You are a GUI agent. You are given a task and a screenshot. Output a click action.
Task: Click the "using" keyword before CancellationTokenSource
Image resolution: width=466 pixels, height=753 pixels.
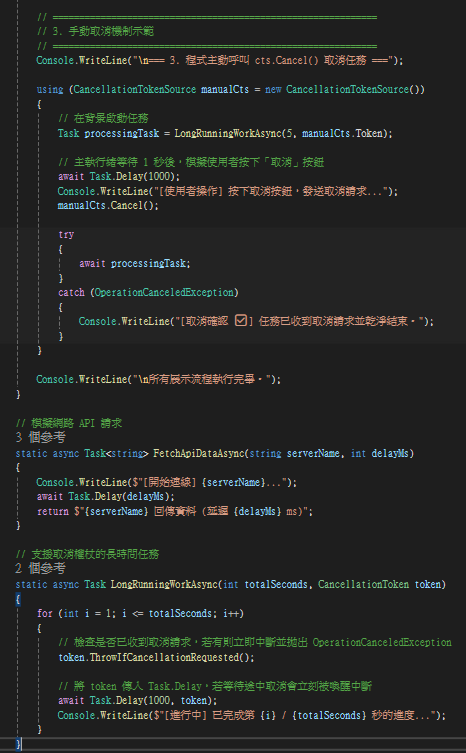tap(49, 90)
